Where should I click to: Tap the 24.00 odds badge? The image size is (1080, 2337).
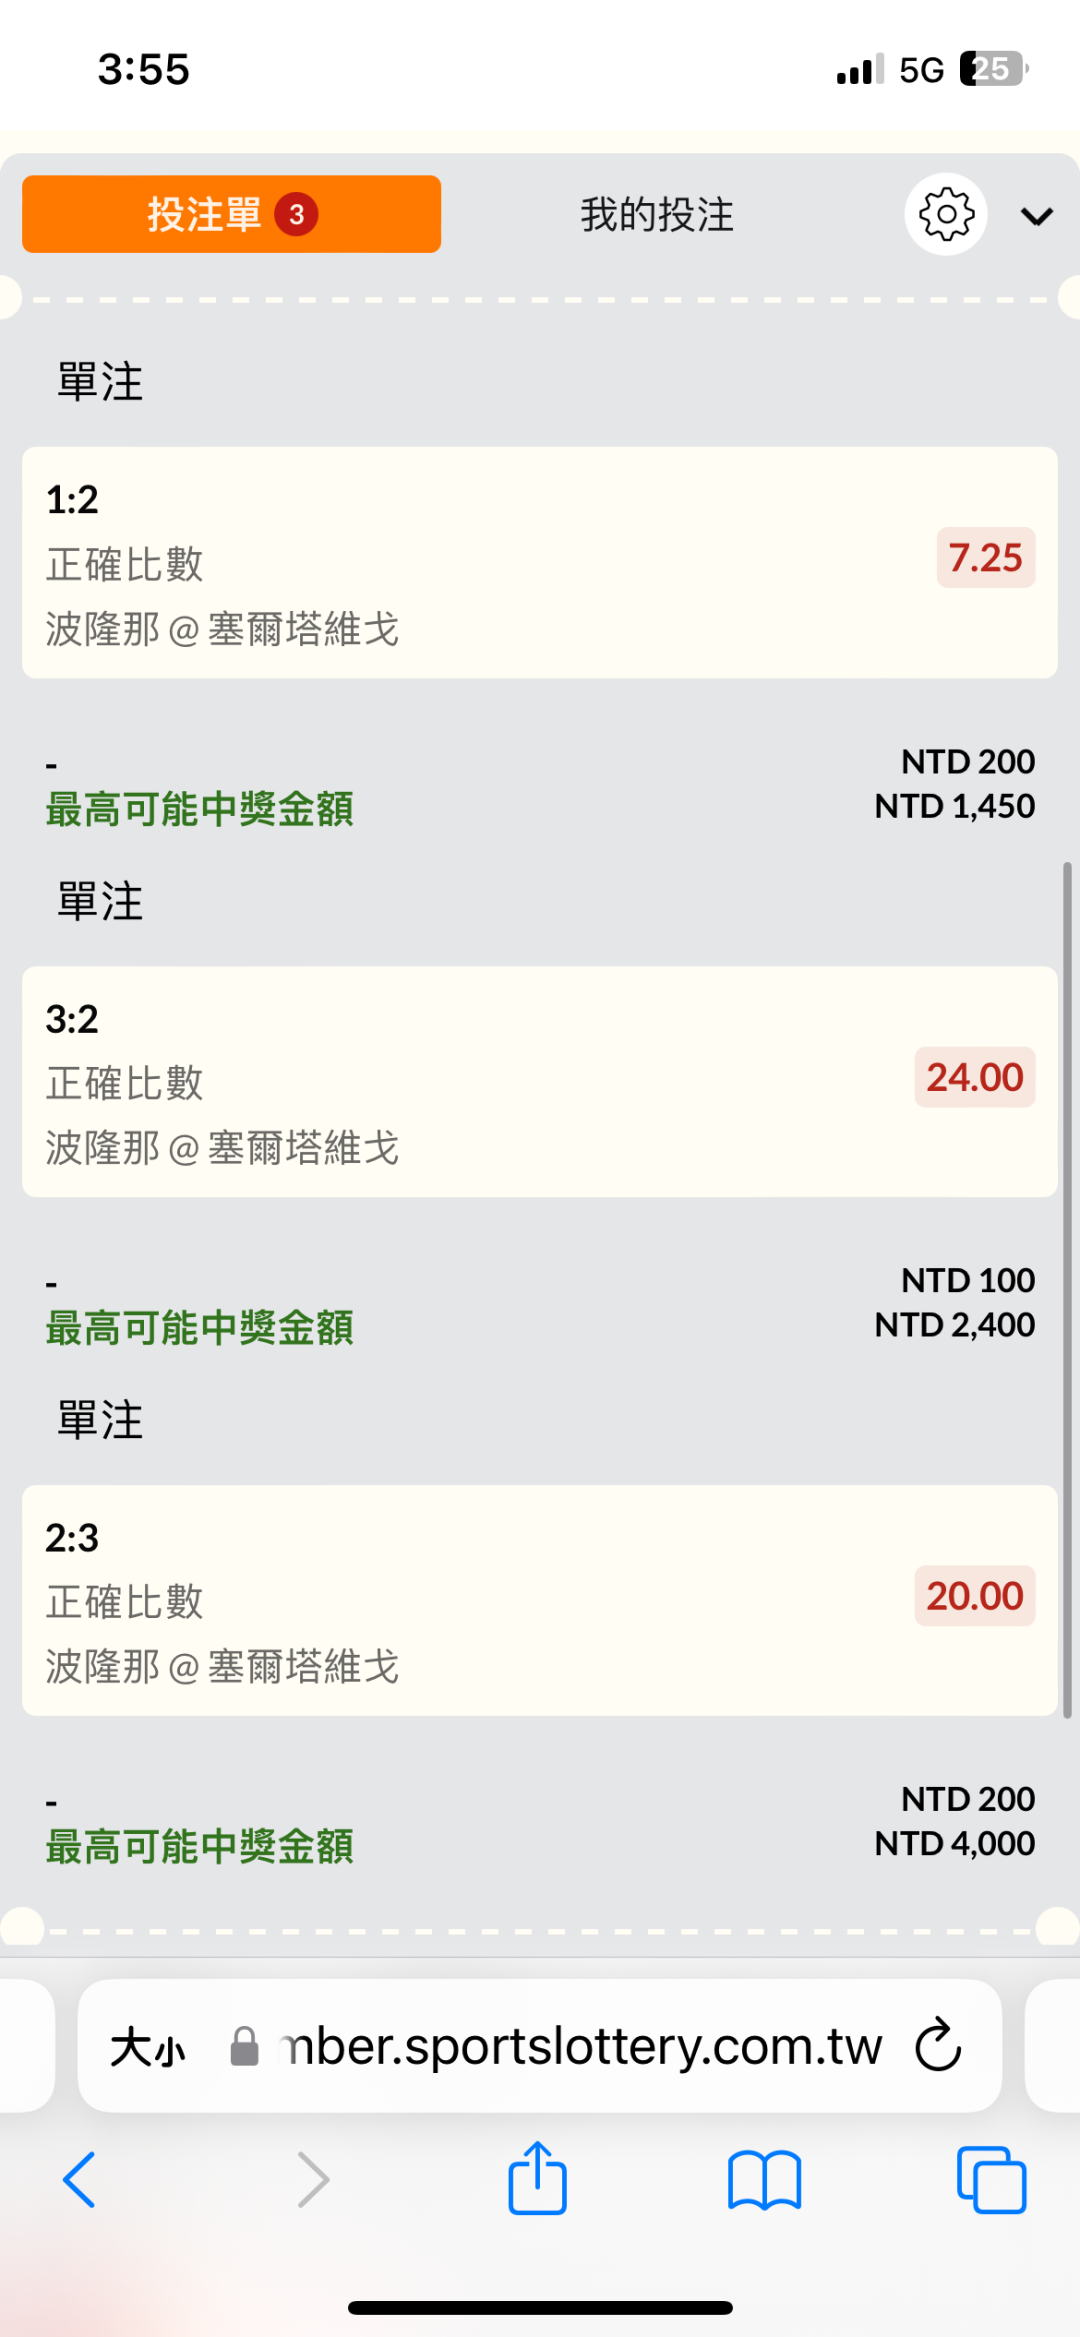point(974,1077)
